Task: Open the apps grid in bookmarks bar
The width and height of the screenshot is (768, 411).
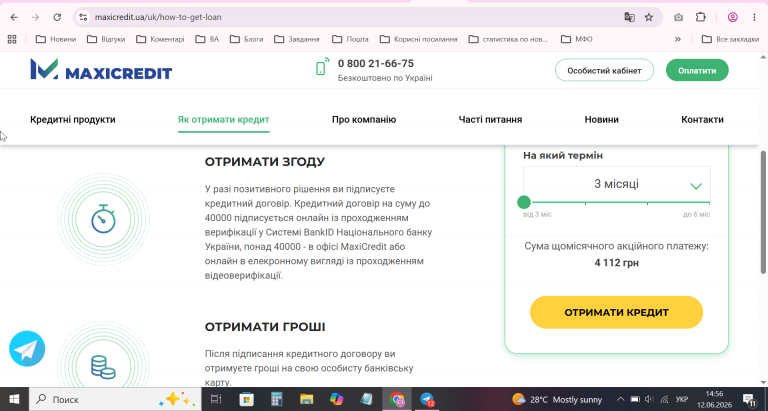Action: coord(12,39)
